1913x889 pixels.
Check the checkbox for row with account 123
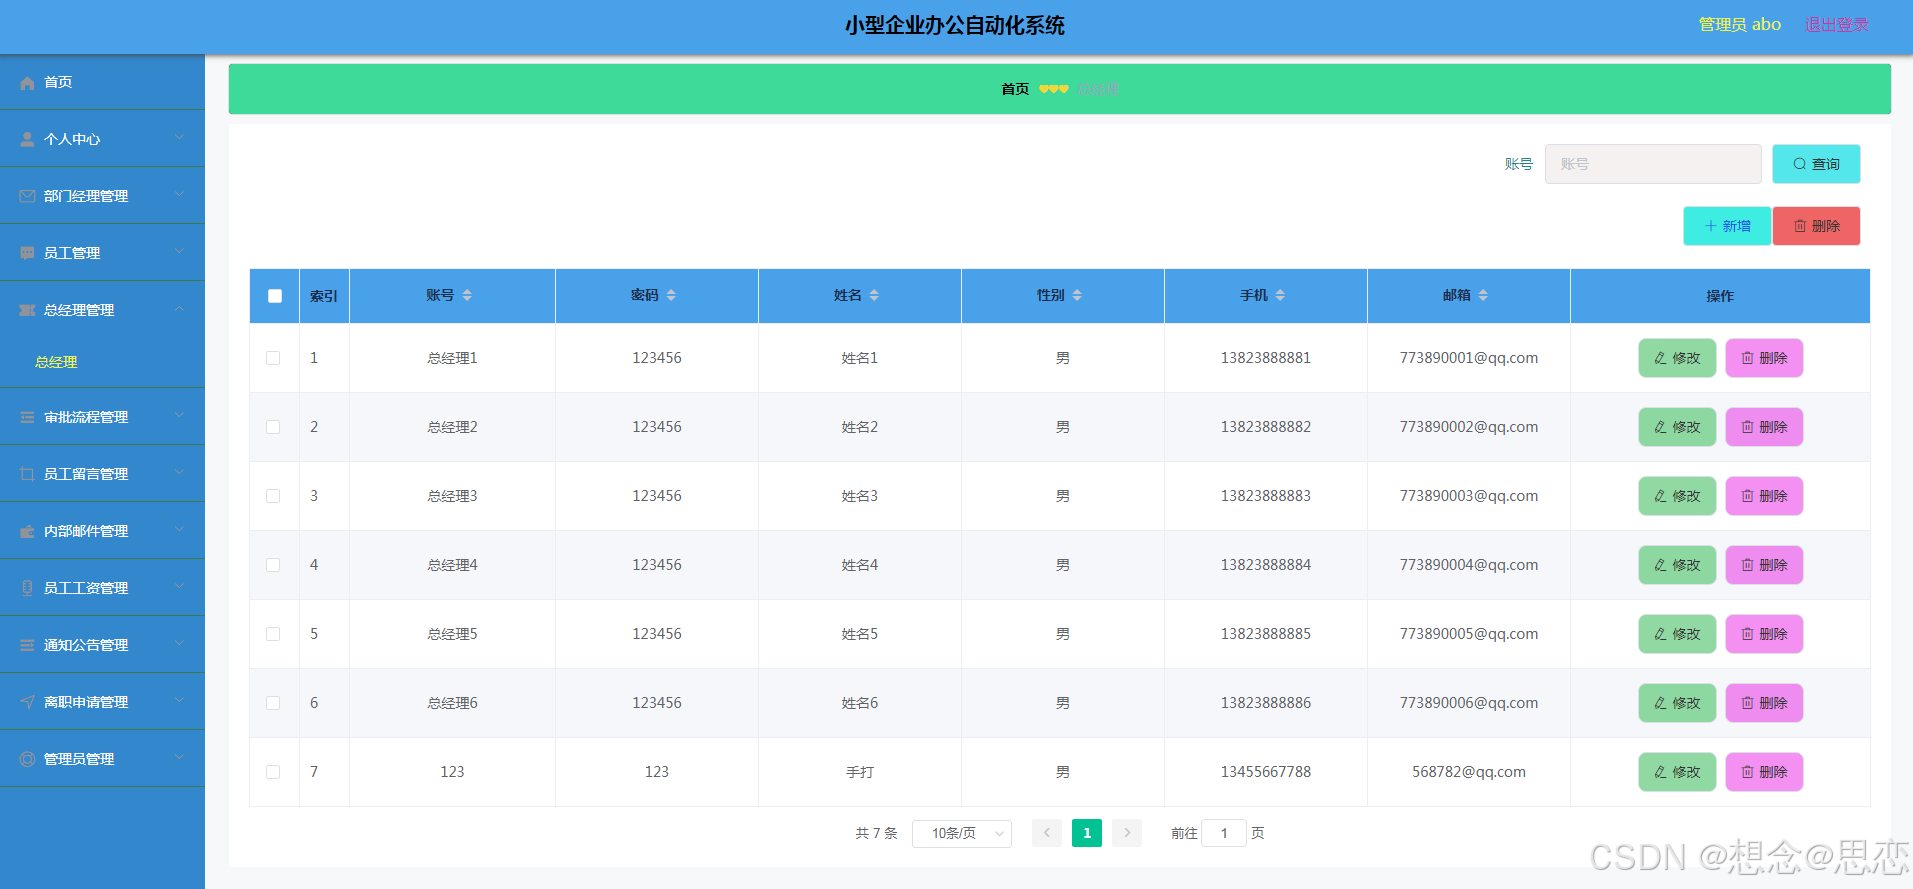pyautogui.click(x=273, y=772)
